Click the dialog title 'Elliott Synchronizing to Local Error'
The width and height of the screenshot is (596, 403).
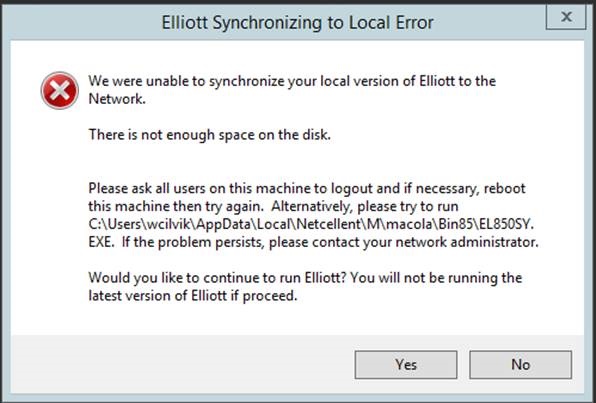[298, 23]
